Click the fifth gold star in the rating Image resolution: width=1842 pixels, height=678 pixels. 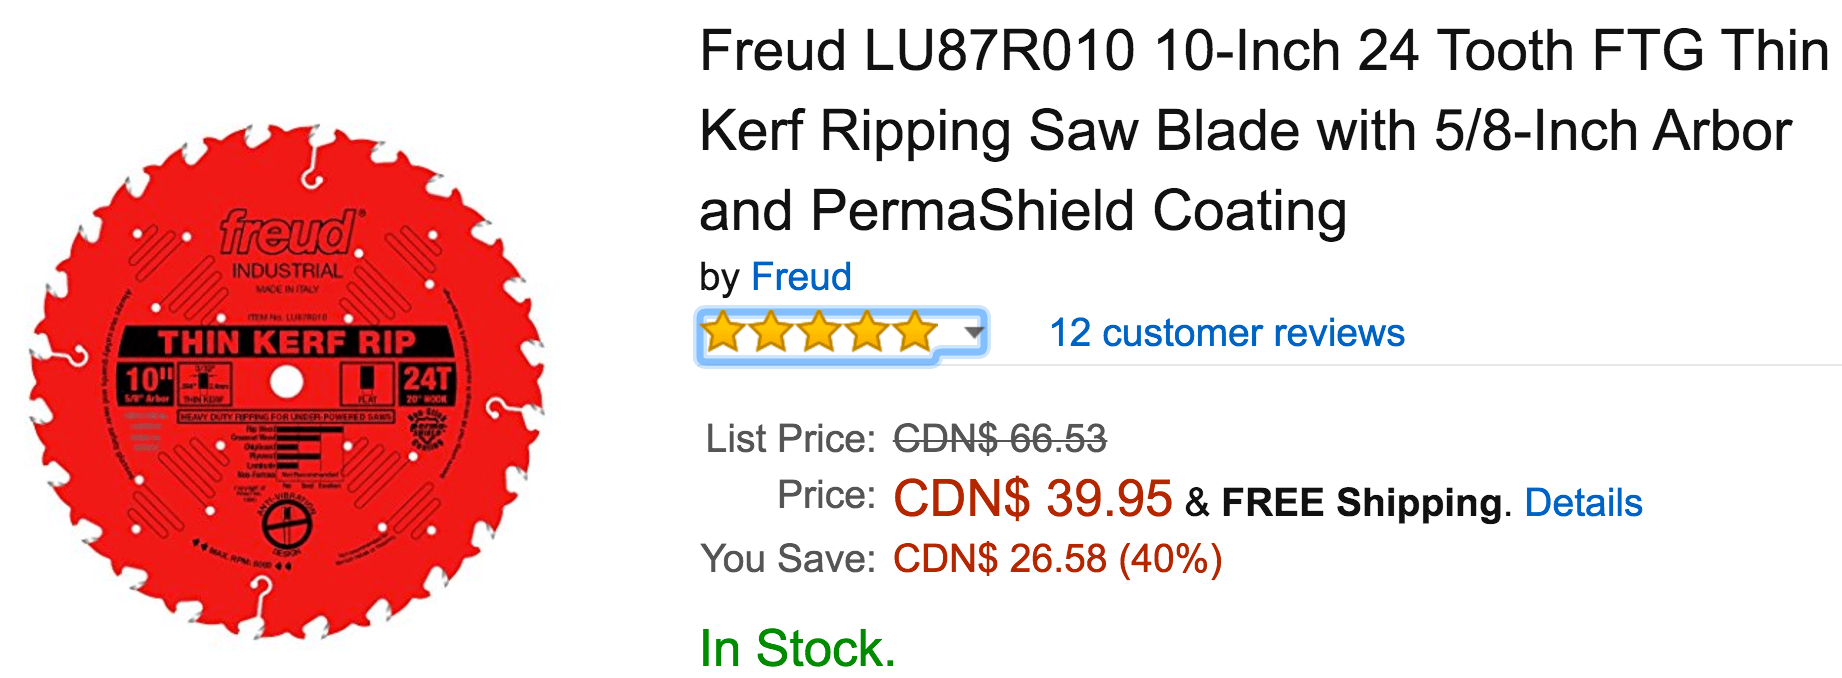pyautogui.click(x=914, y=332)
